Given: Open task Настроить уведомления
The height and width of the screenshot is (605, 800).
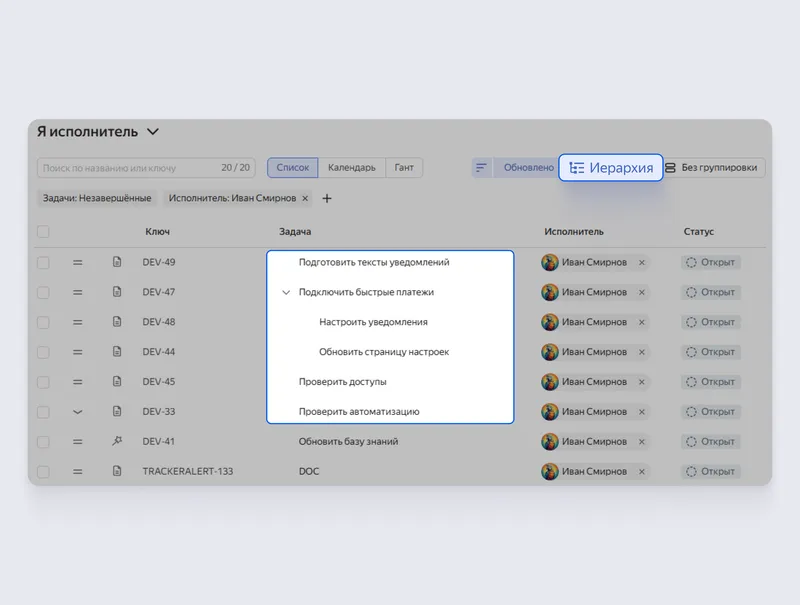Looking at the screenshot, I should pyautogui.click(x=373, y=322).
